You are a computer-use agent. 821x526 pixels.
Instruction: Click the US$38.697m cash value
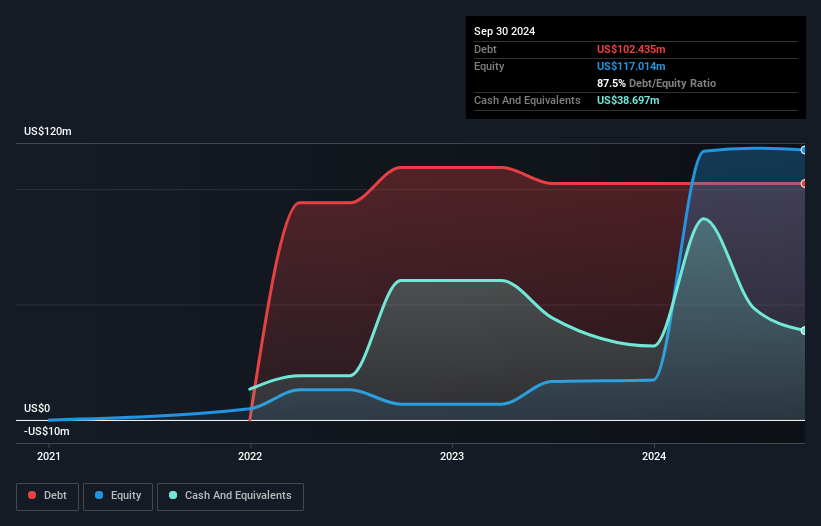(x=628, y=100)
